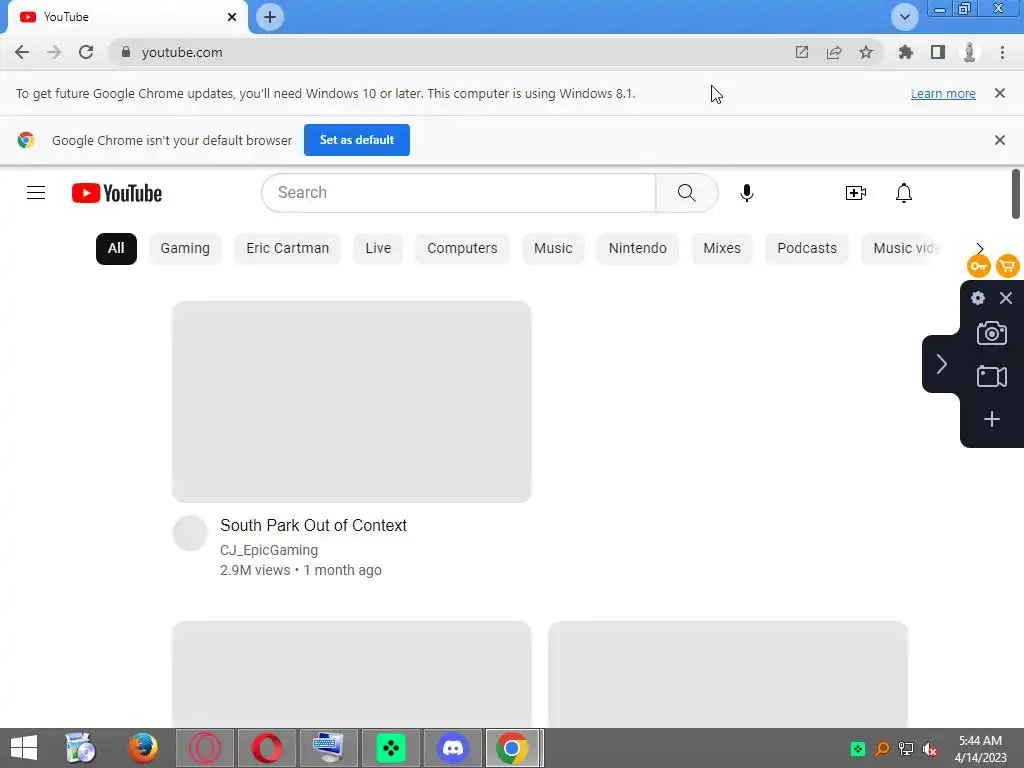This screenshot has height=768, width=1024.
Task: Select the Podcasts chip
Action: point(807,248)
